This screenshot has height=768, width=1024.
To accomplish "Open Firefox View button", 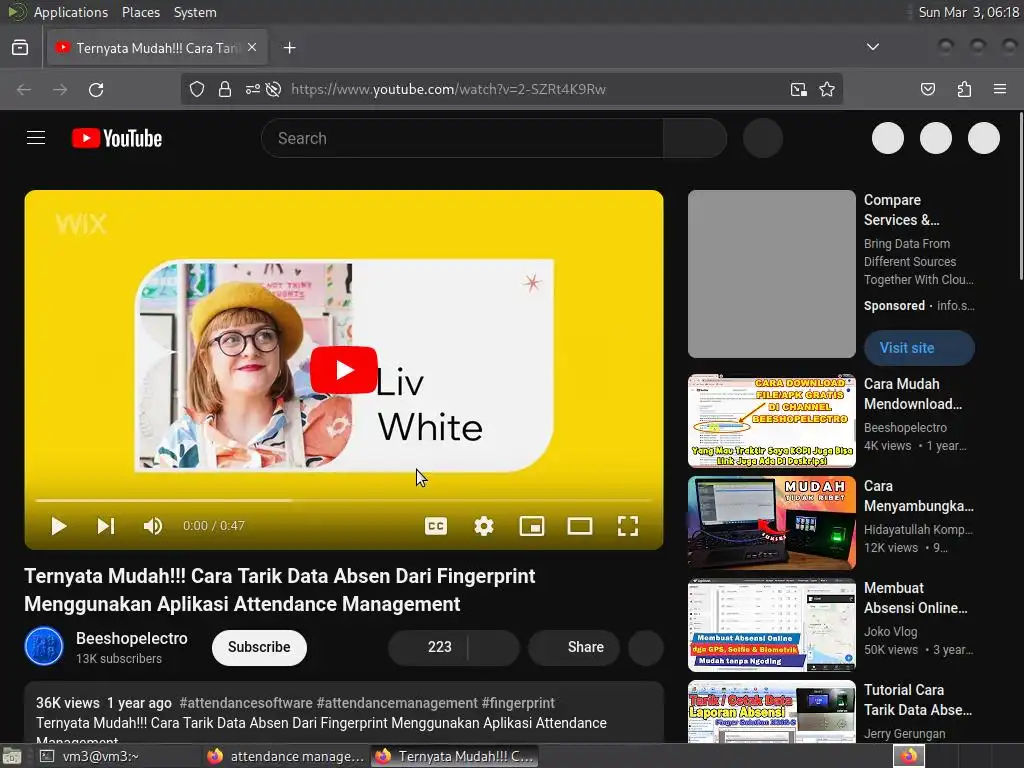I will point(20,48).
